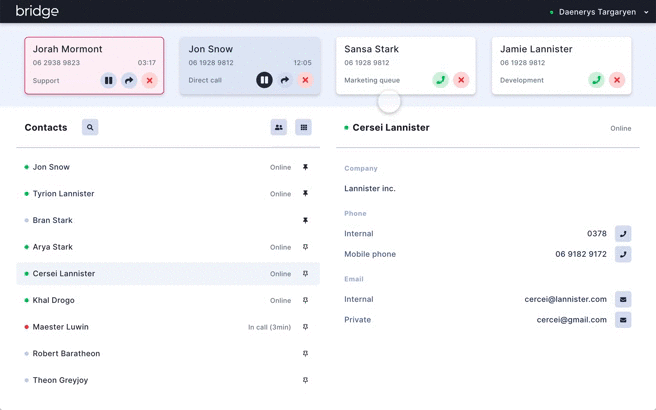This screenshot has width=656, height=410.
Task: Accept the Jamie Lannister call
Action: tap(596, 80)
